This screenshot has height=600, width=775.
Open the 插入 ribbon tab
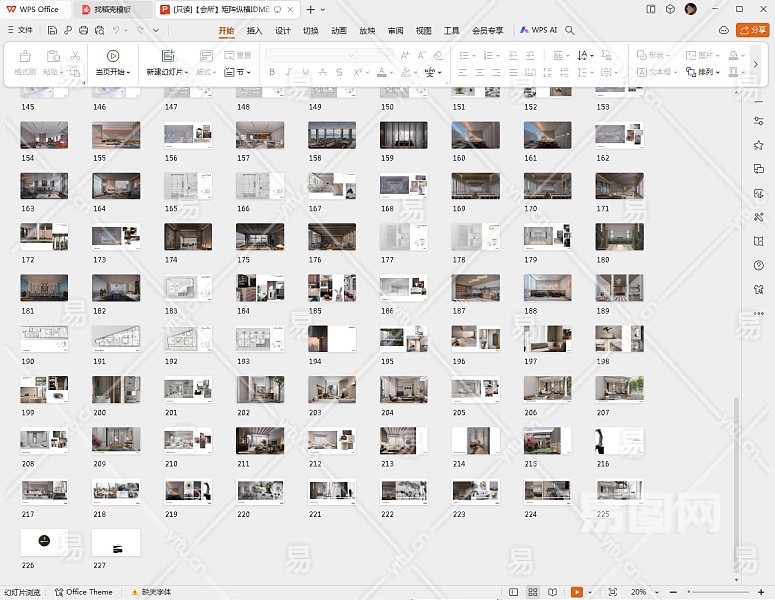(254, 31)
